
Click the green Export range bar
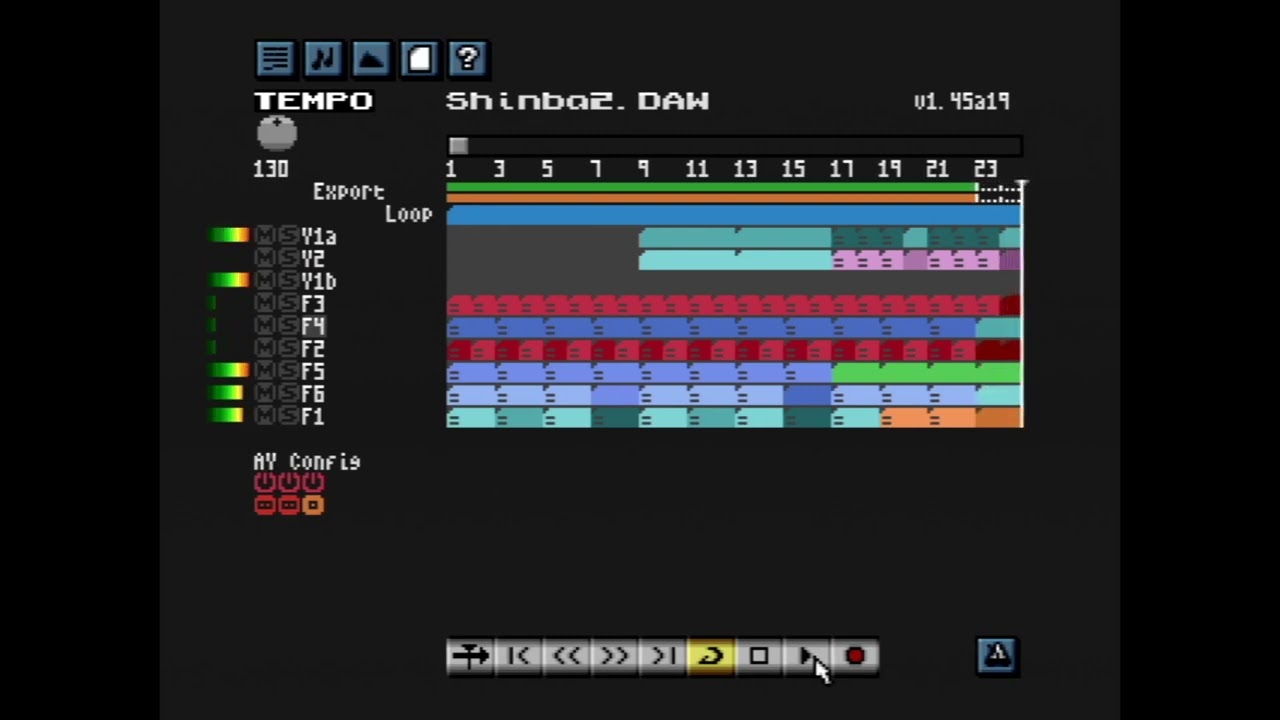(711, 187)
